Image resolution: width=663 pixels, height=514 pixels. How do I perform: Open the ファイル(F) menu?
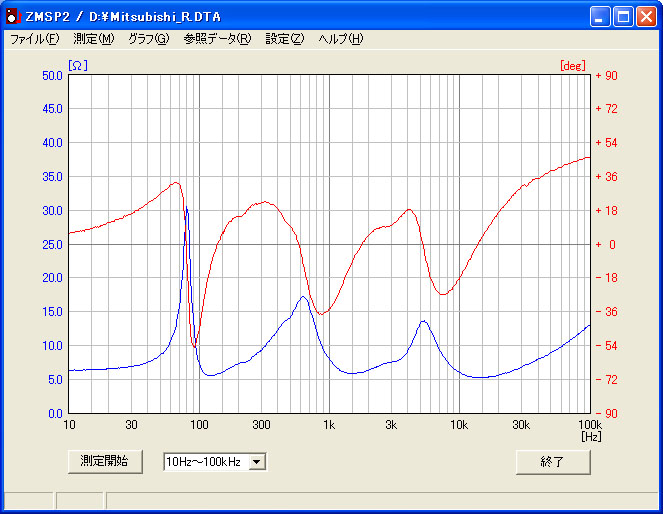tap(35, 39)
